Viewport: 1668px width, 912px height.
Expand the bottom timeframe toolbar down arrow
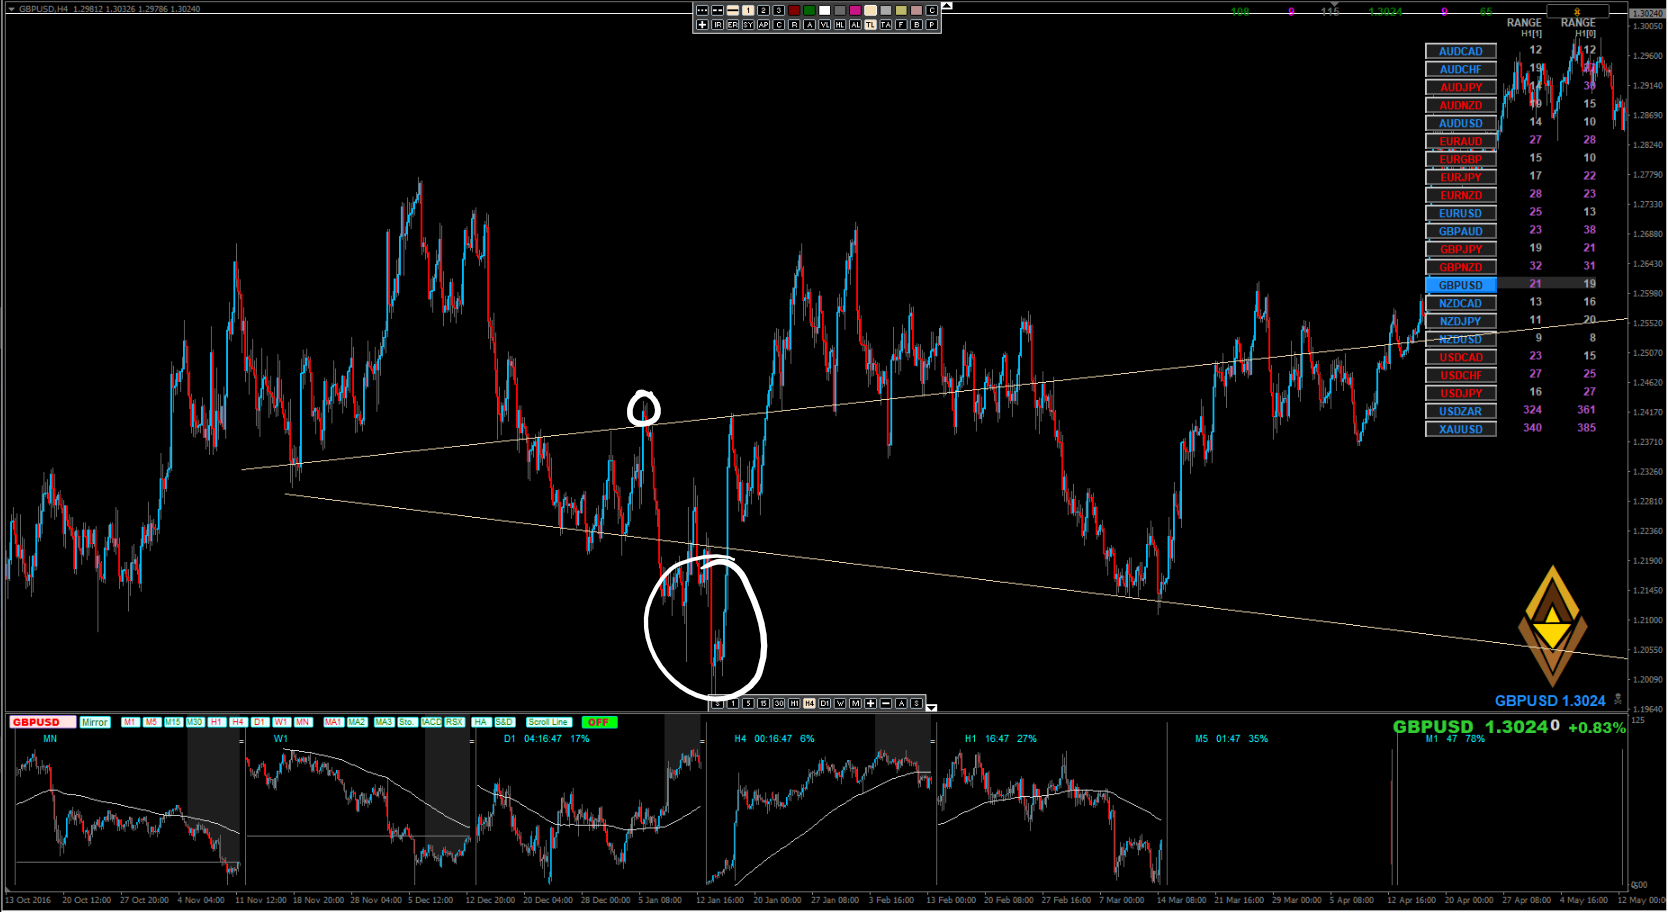[932, 707]
